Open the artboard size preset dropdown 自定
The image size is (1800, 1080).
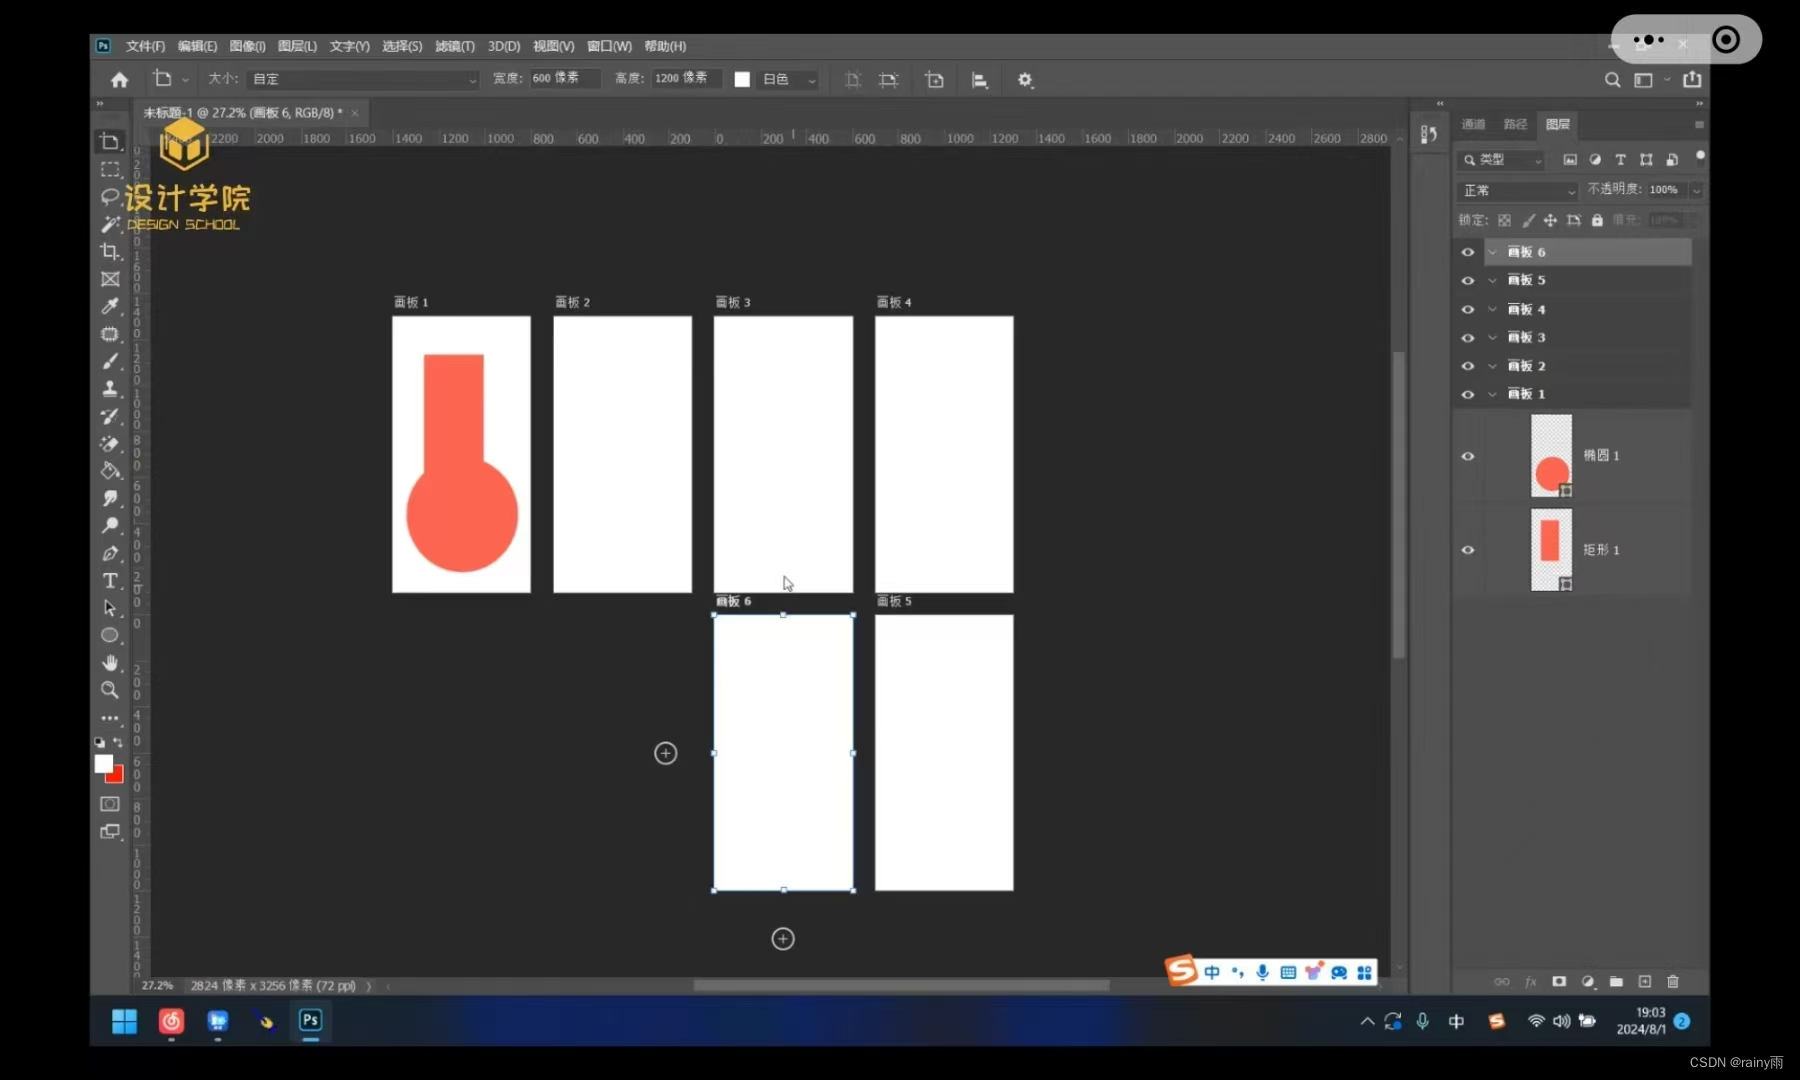364,79
